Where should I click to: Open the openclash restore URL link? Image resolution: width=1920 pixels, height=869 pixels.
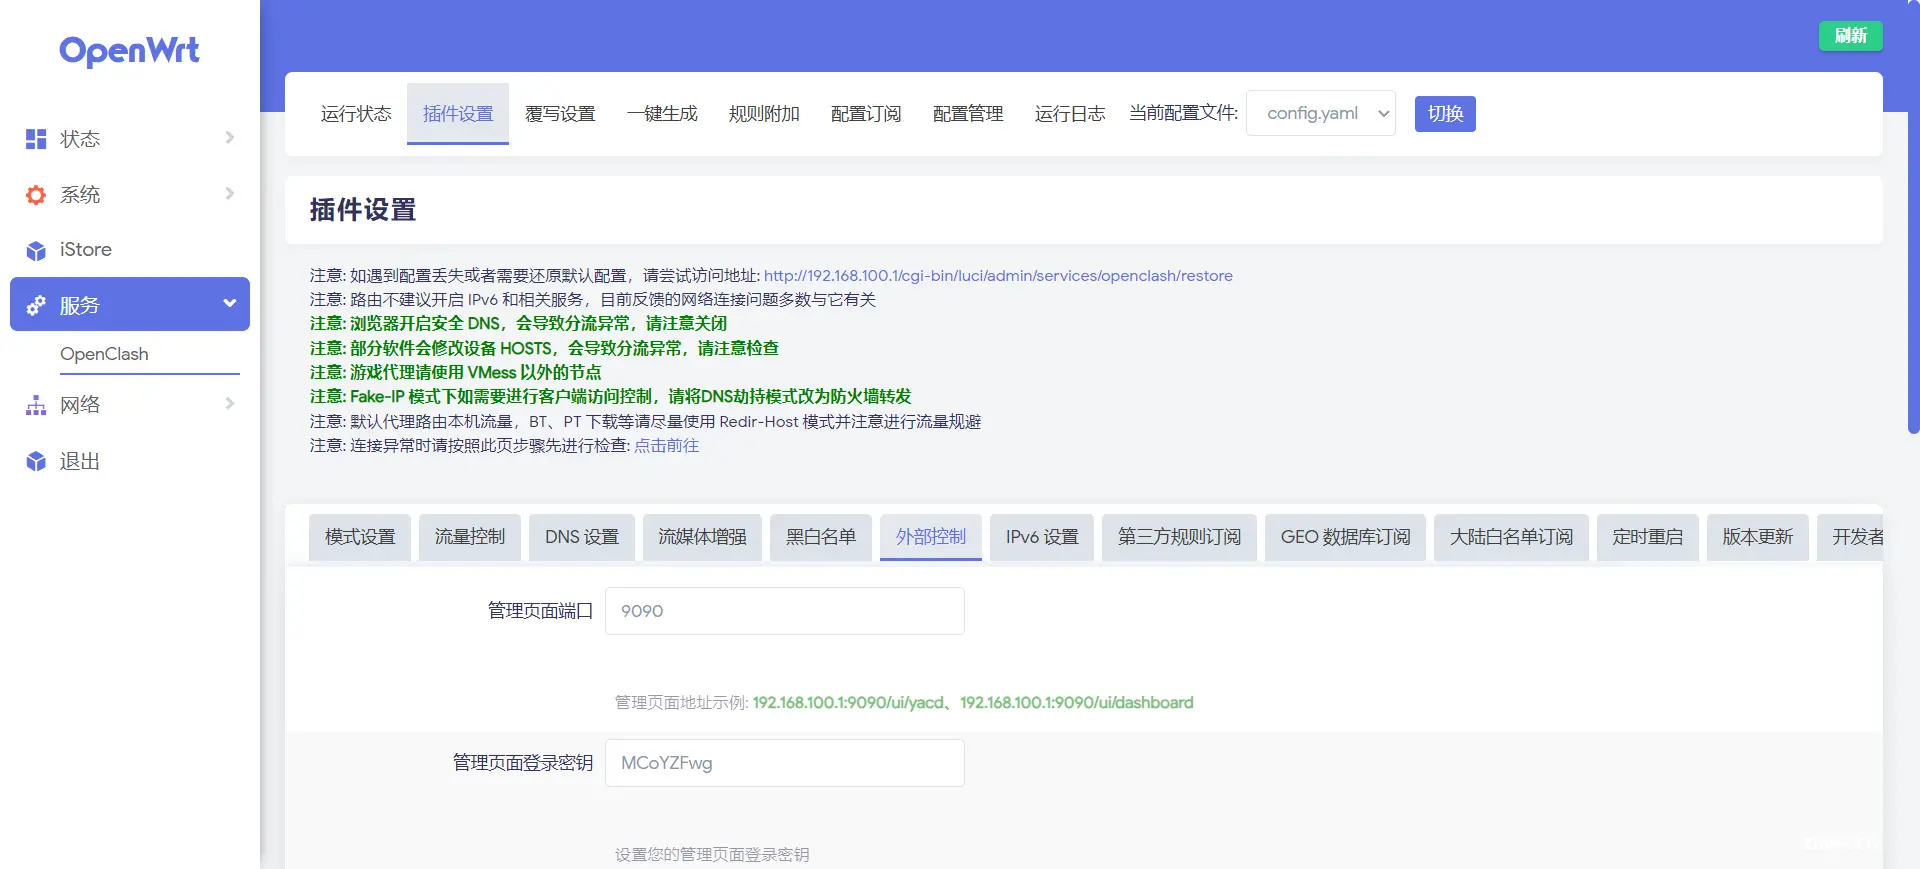click(998, 276)
